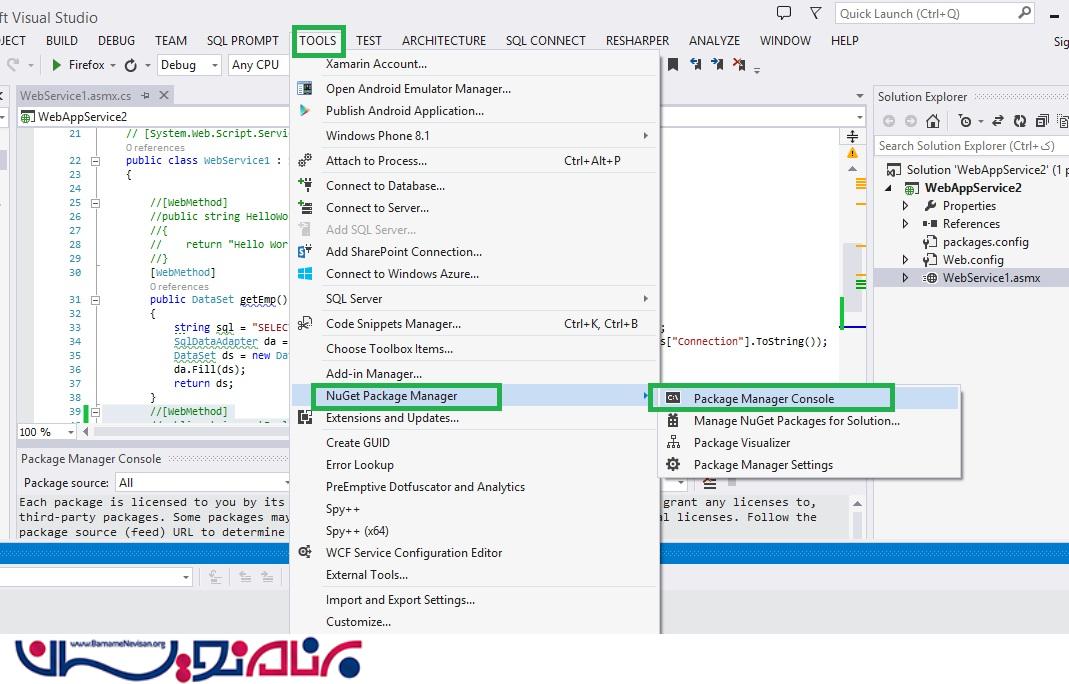This screenshot has height=684, width=1069.
Task: Click the Home icon in Solution Explorer
Action: click(933, 121)
